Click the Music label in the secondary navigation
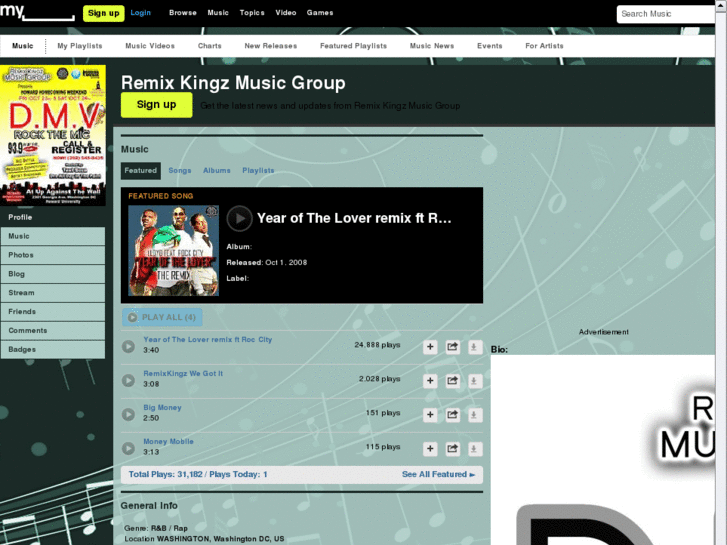727x545 pixels. (23, 46)
